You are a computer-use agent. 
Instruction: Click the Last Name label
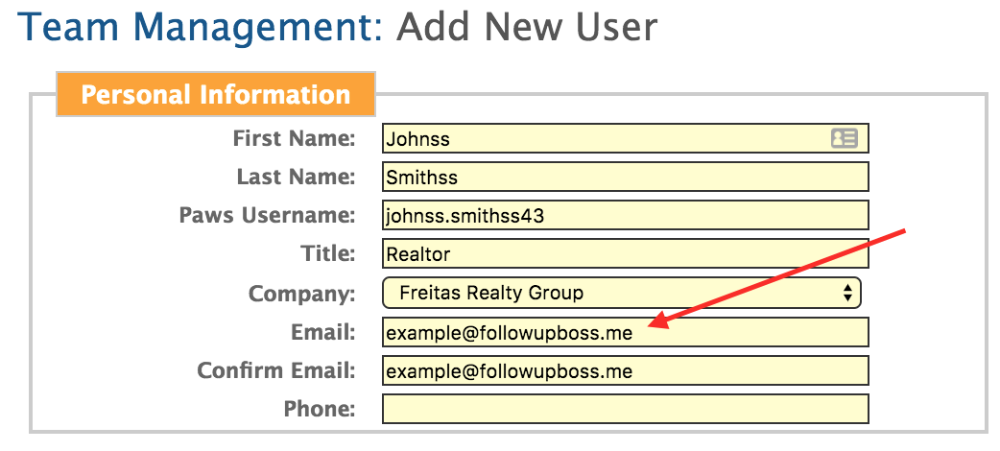pos(296,177)
